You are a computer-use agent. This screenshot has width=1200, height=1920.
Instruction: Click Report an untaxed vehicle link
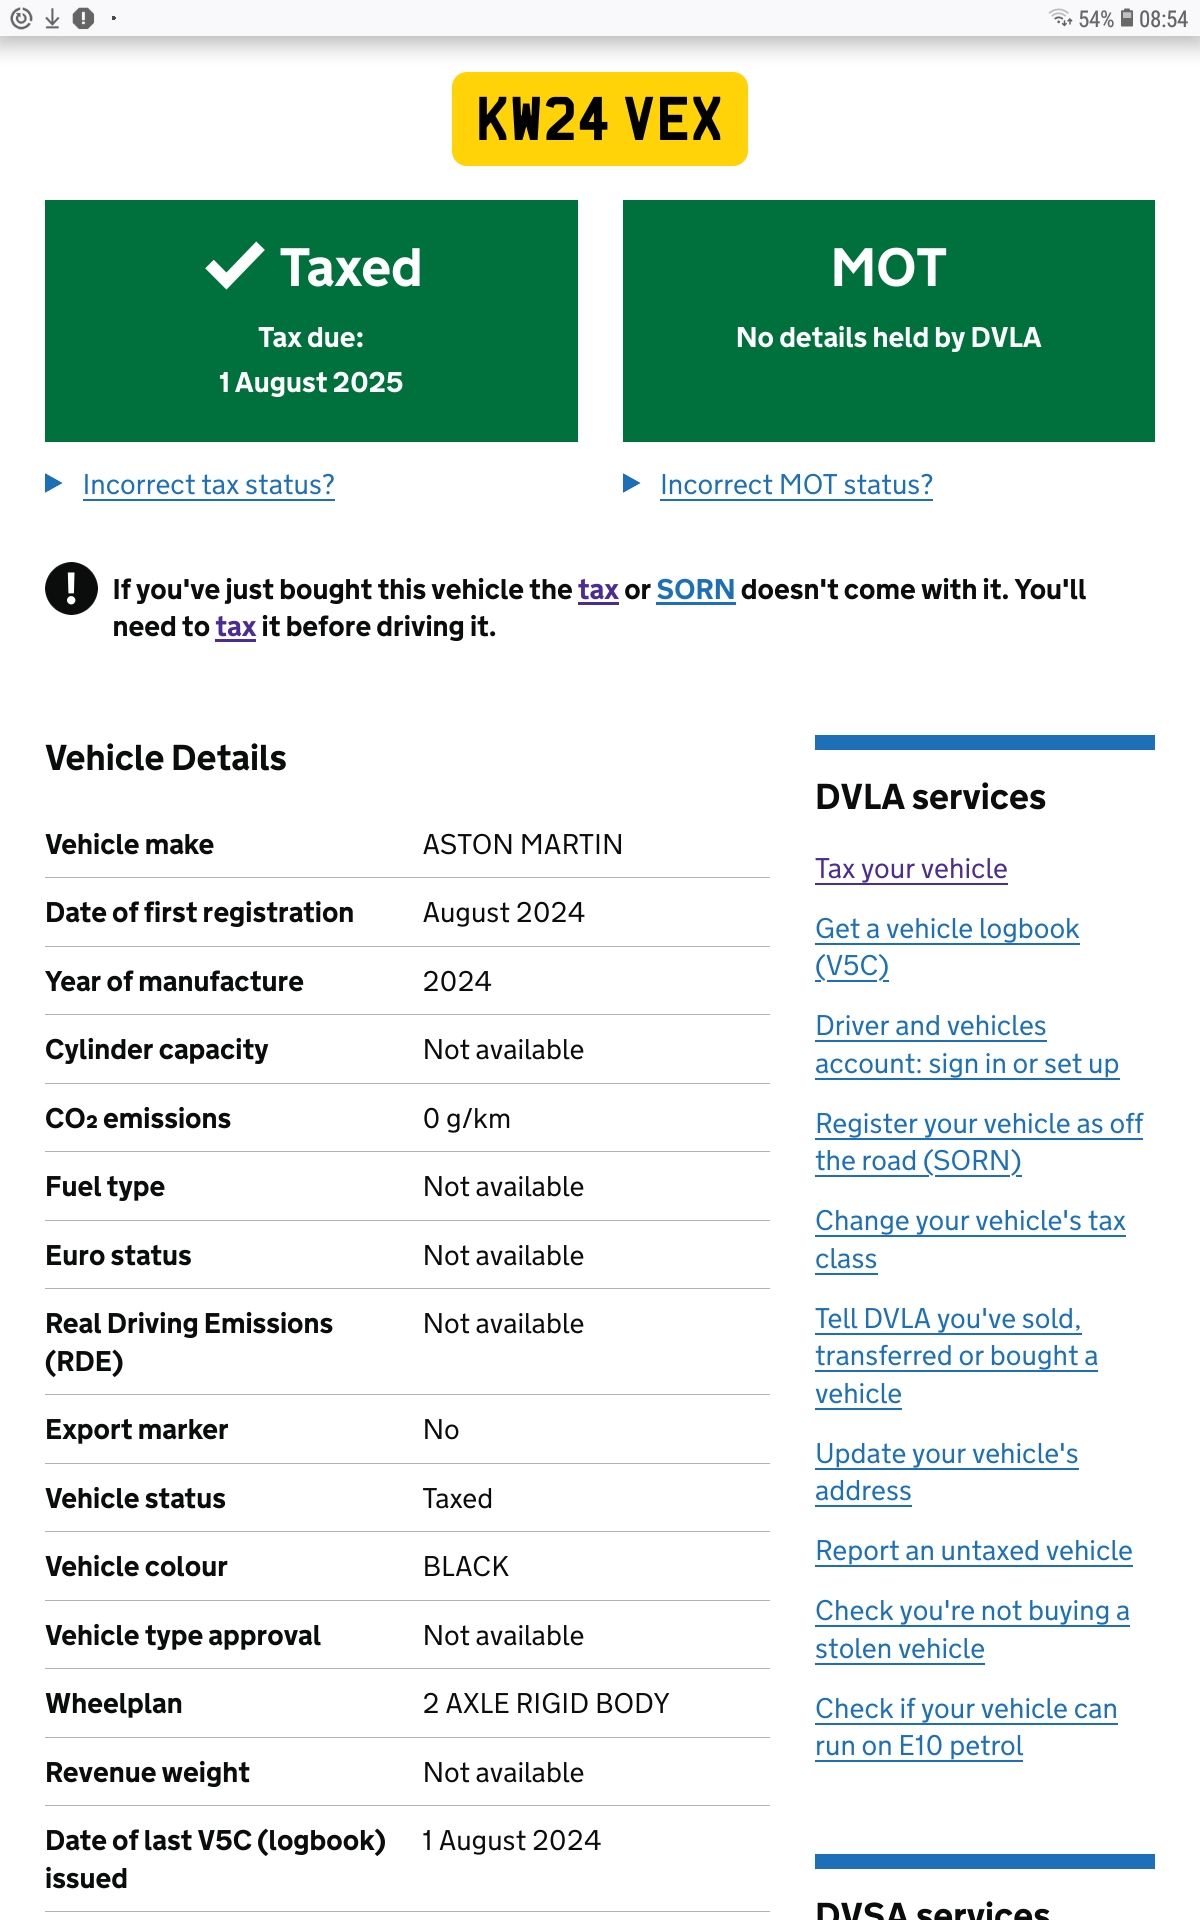(x=973, y=1551)
